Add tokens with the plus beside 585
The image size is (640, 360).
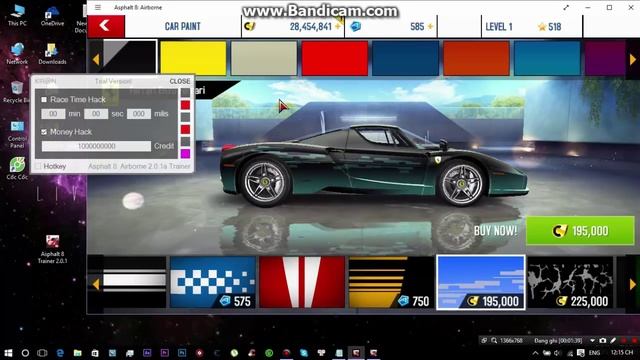pyautogui.click(x=430, y=27)
